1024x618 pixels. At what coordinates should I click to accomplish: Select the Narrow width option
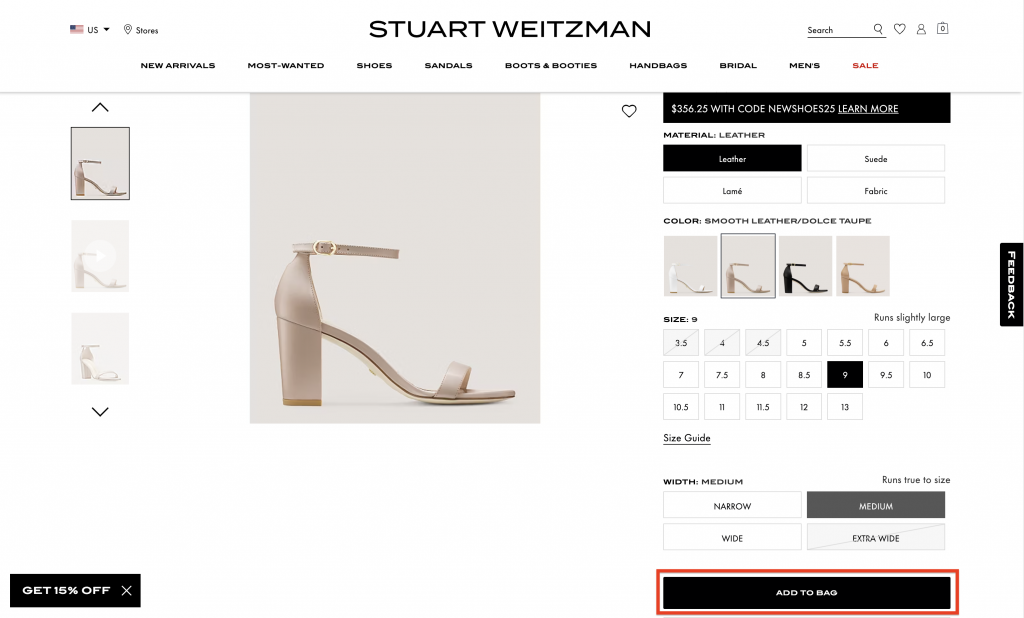(x=732, y=506)
